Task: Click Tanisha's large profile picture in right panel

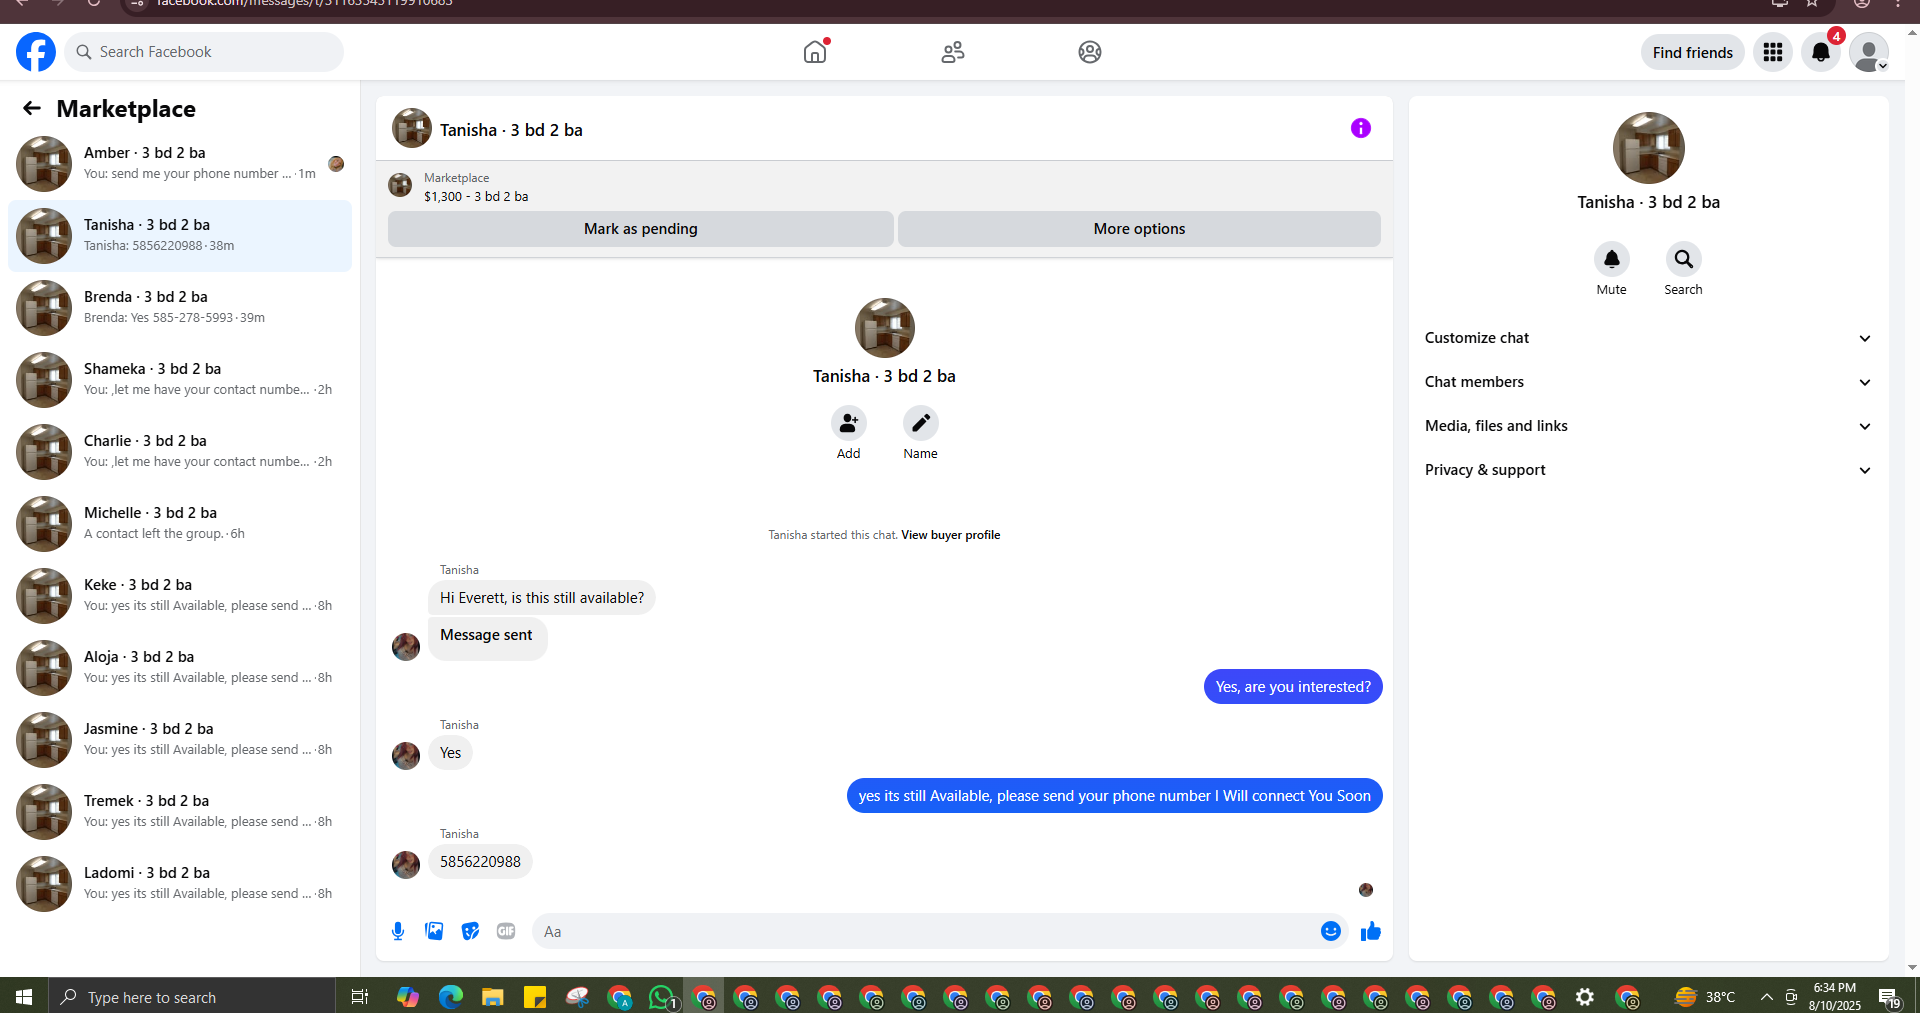Action: coord(1648,148)
